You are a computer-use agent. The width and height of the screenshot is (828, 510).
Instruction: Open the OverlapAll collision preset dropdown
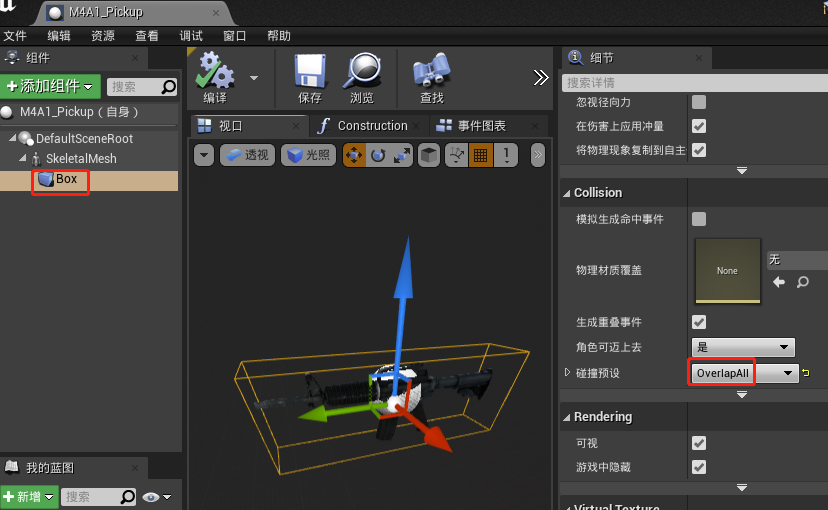click(745, 373)
